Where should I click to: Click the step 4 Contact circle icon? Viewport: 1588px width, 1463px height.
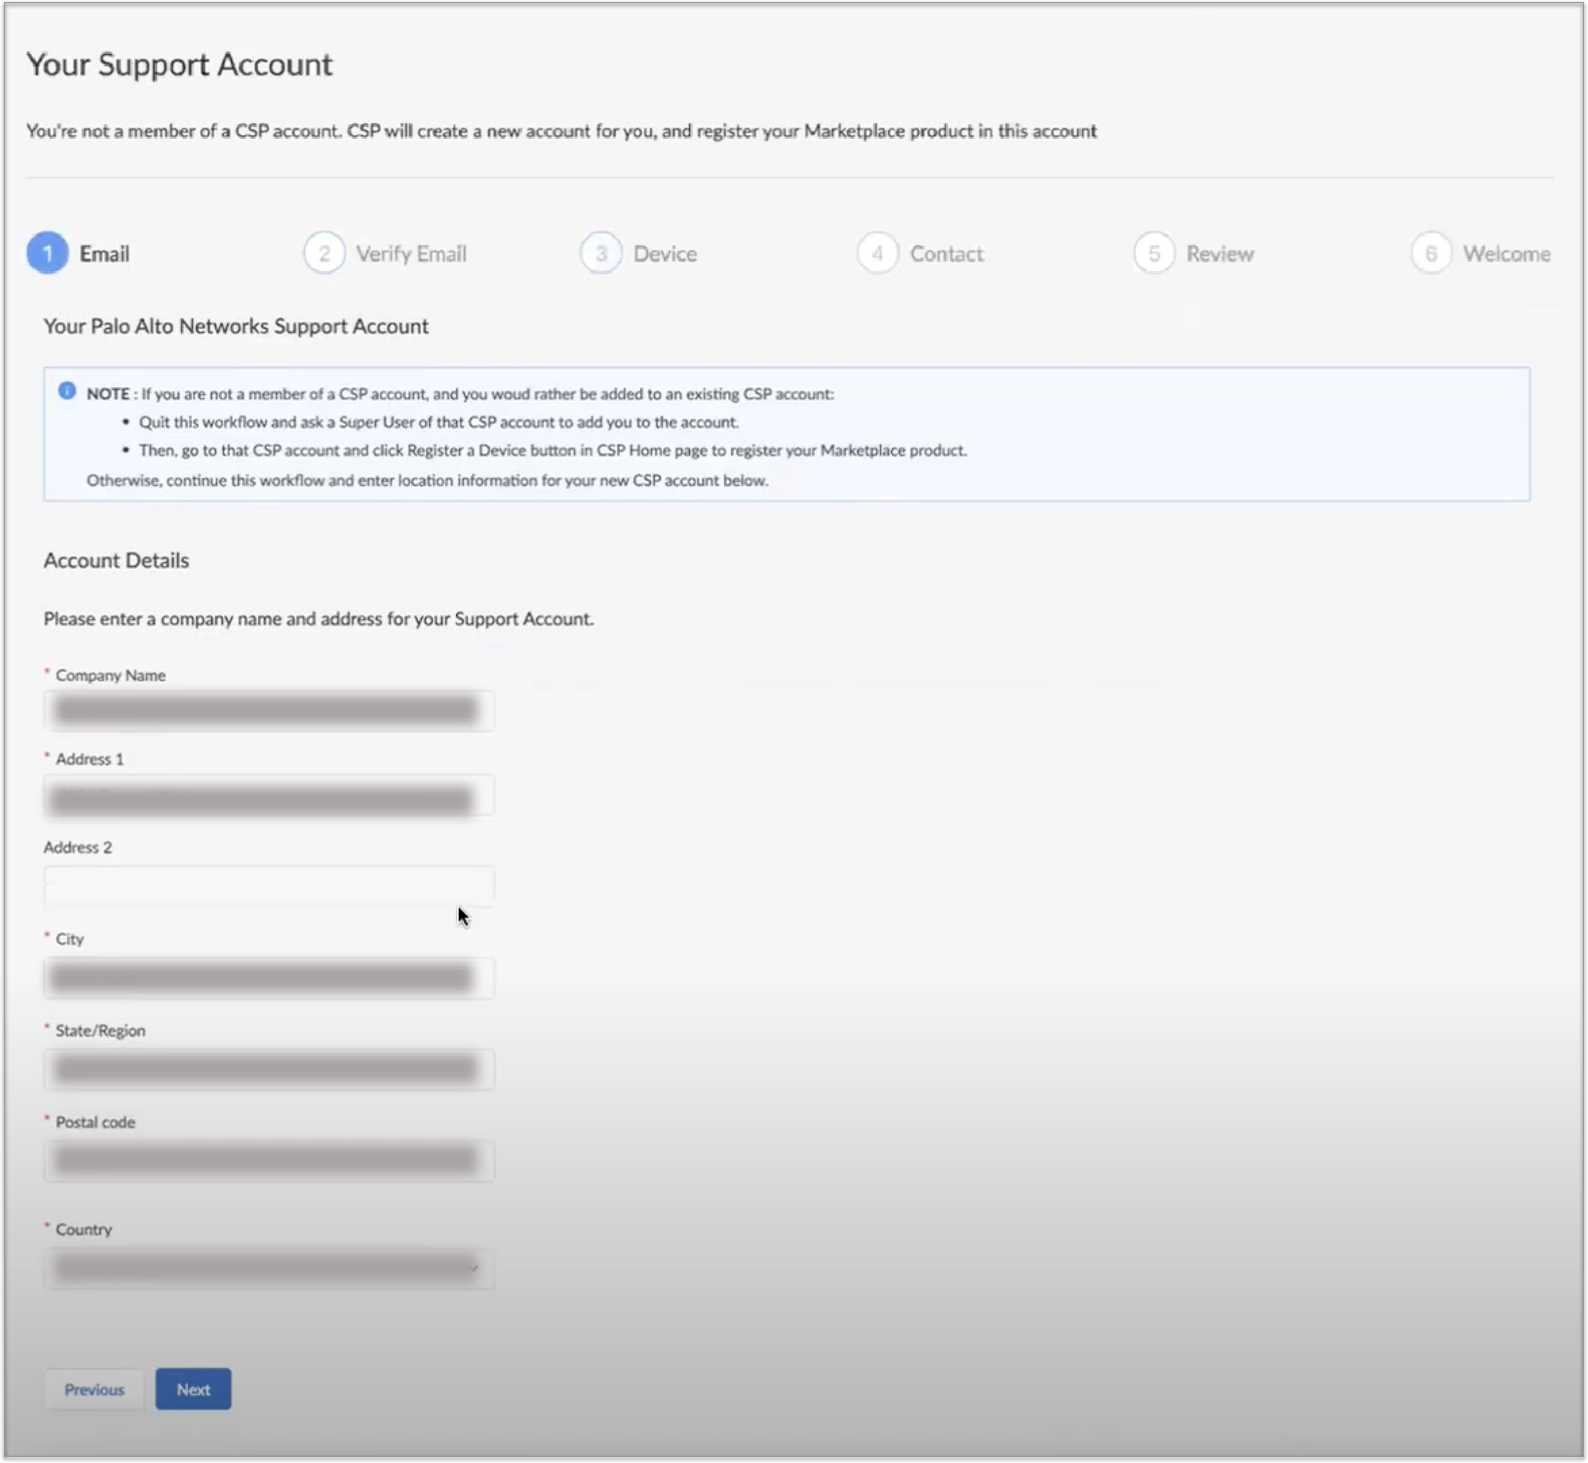[877, 253]
